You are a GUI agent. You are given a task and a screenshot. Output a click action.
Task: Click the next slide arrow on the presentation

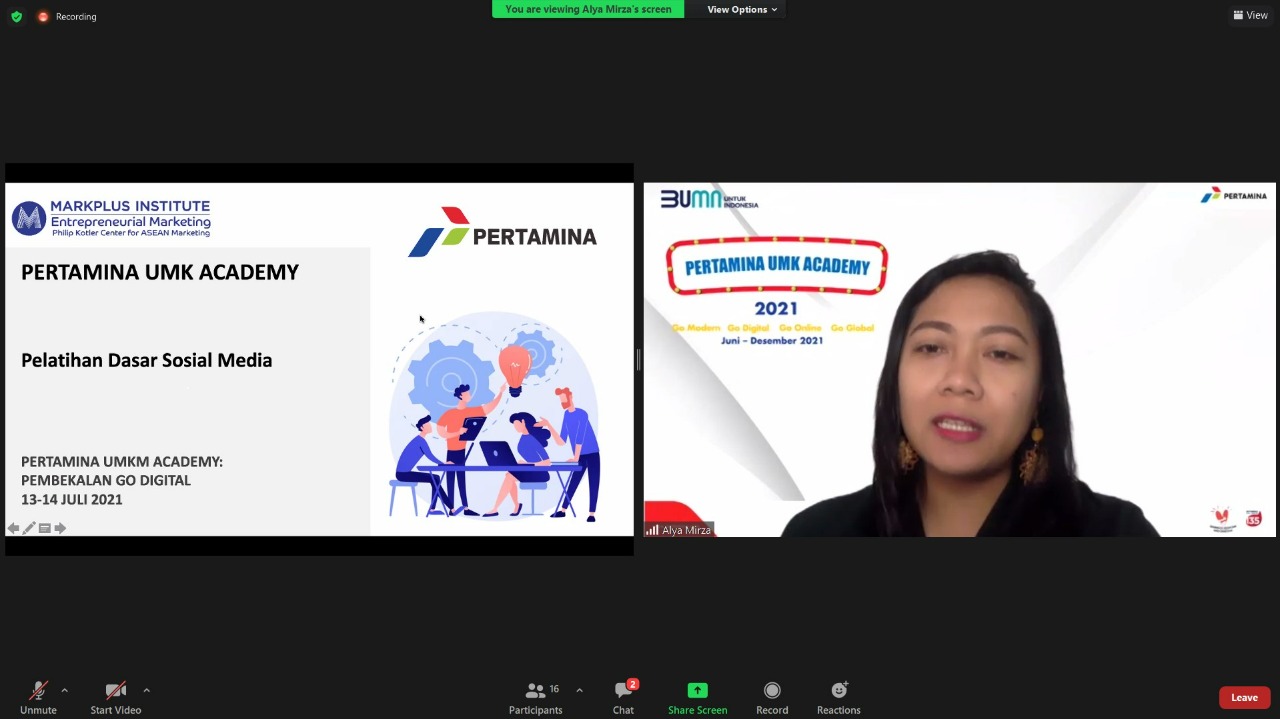point(60,528)
